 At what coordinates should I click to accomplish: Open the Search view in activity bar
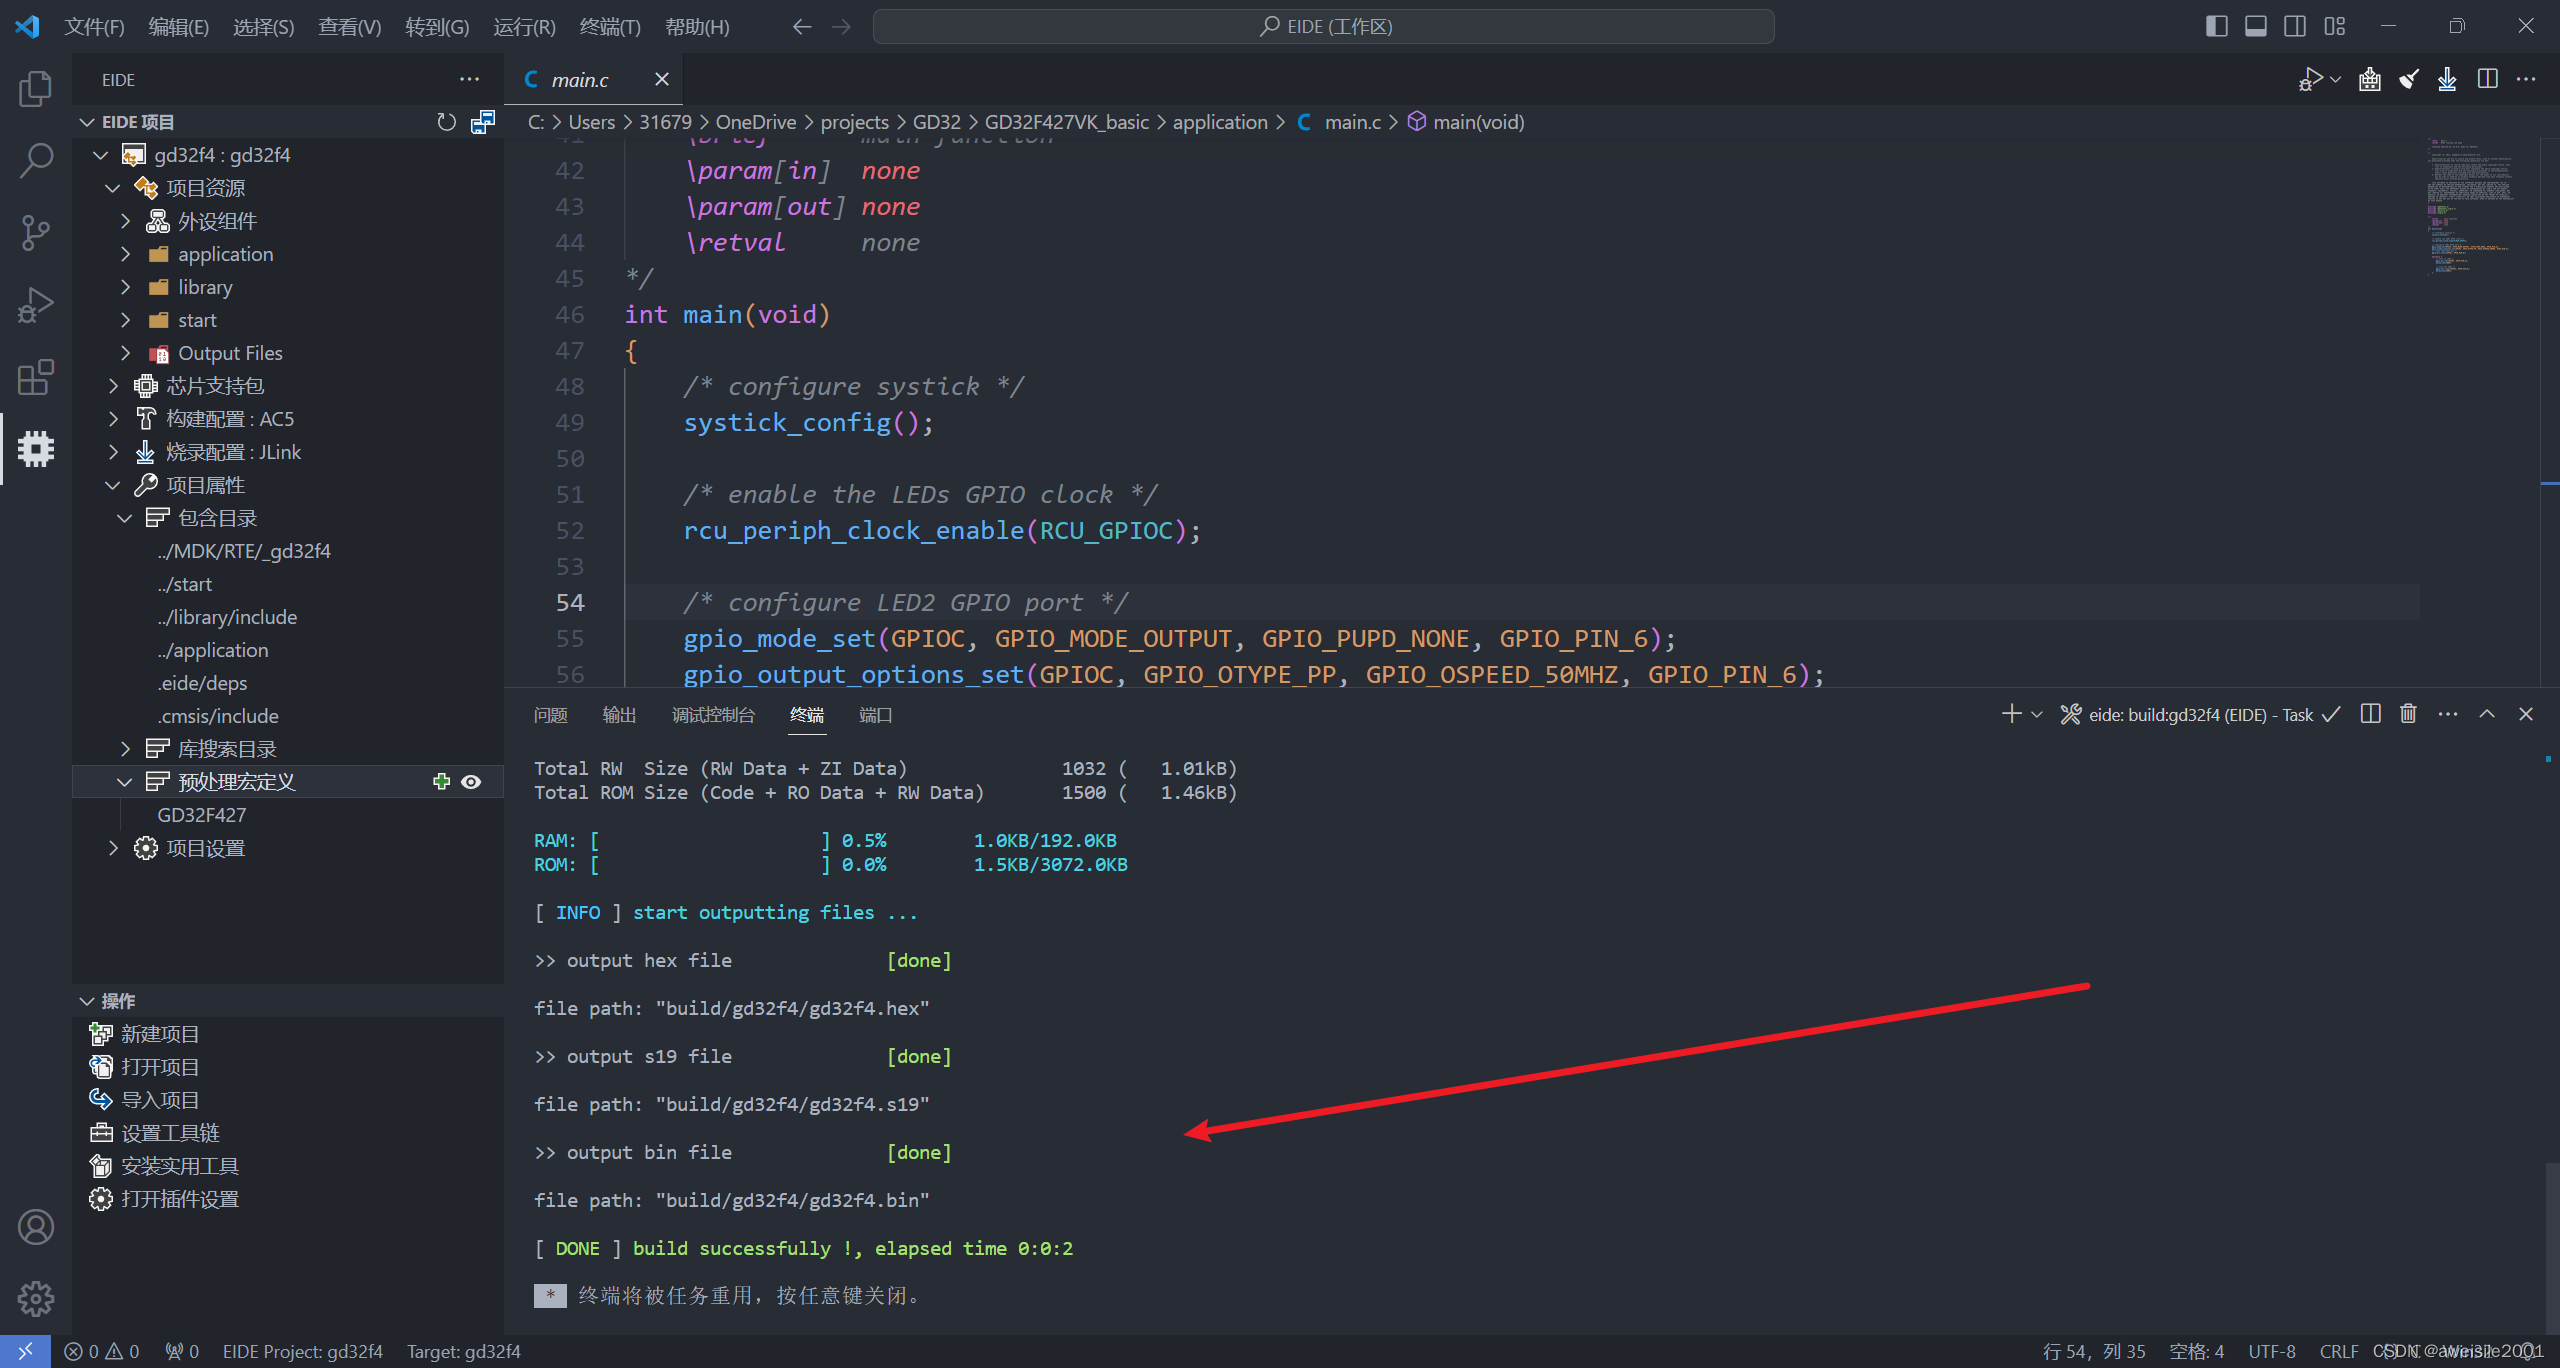(36, 161)
